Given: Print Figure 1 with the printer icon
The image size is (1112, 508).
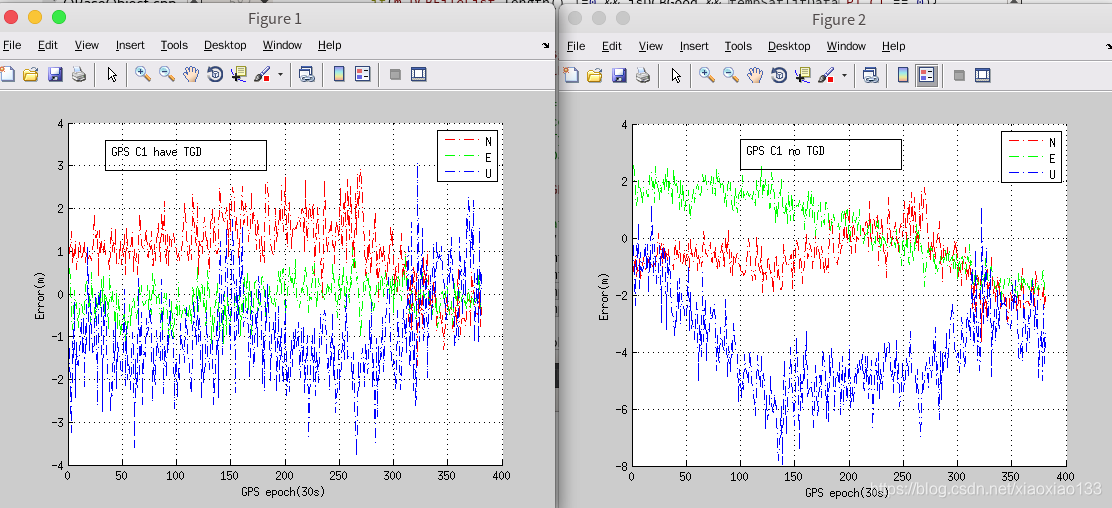Looking at the screenshot, I should pyautogui.click(x=79, y=74).
